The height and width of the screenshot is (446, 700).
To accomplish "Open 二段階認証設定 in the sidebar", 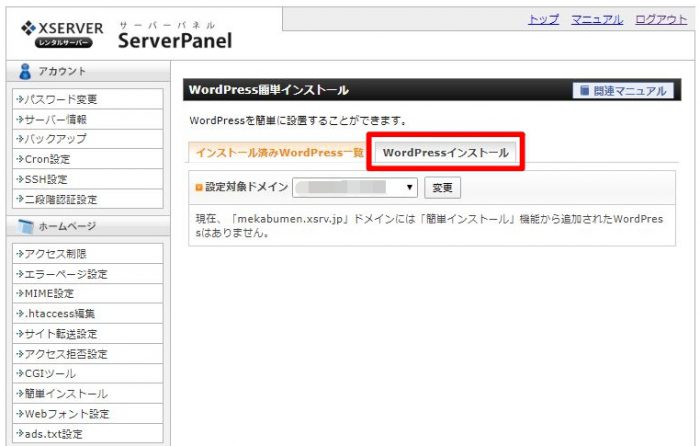I will click(x=88, y=199).
